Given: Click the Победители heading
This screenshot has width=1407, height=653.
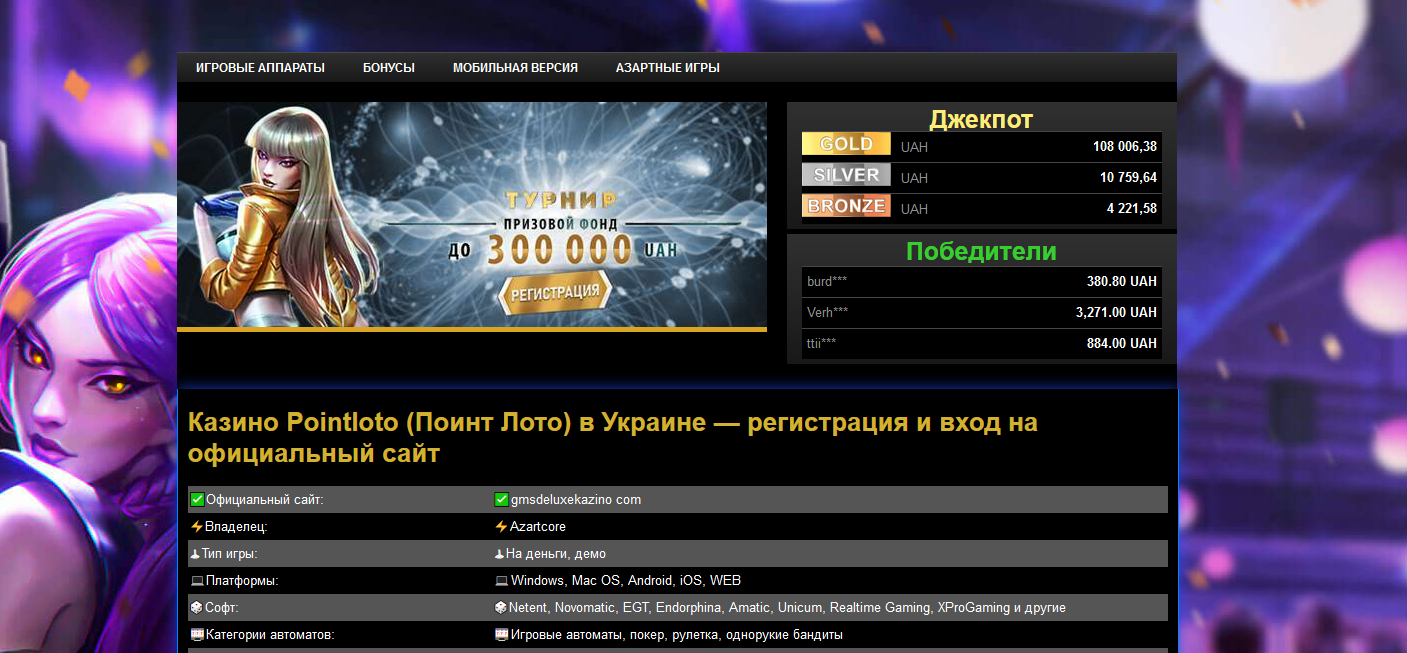Looking at the screenshot, I should [981, 251].
